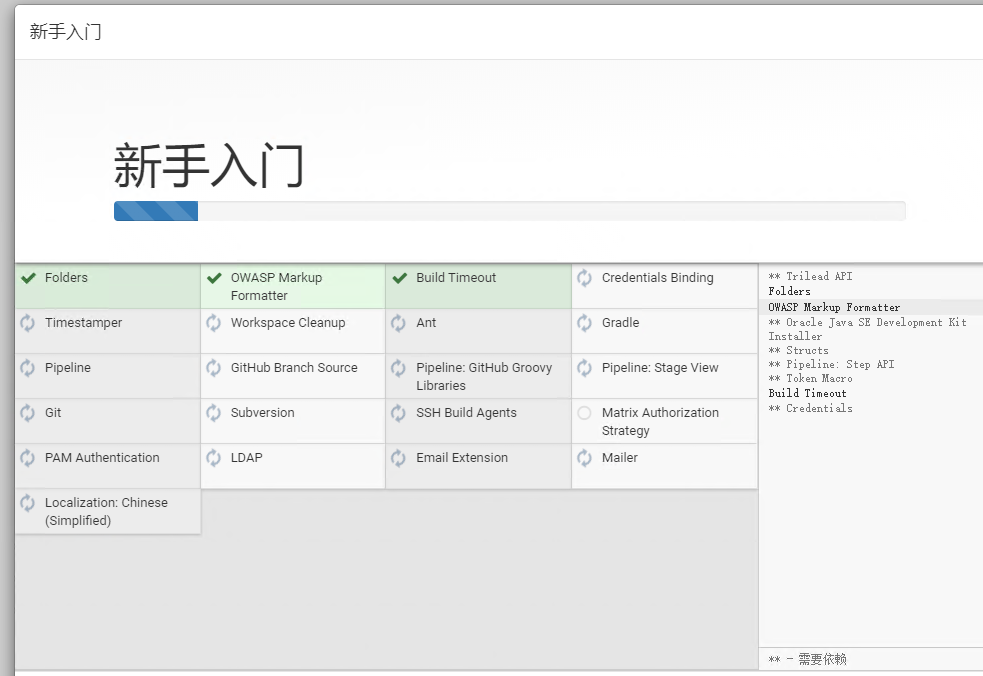Screen dimensions: 983x676
Task: Select the Pipeline plugin cell
Action: (x=107, y=375)
